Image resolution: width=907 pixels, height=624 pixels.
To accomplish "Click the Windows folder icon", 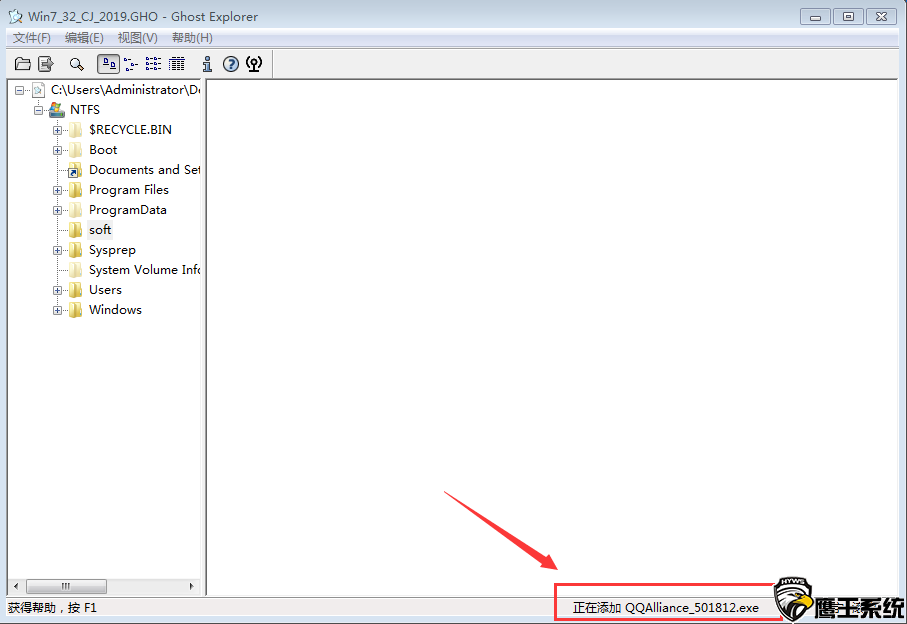I will [x=75, y=310].
